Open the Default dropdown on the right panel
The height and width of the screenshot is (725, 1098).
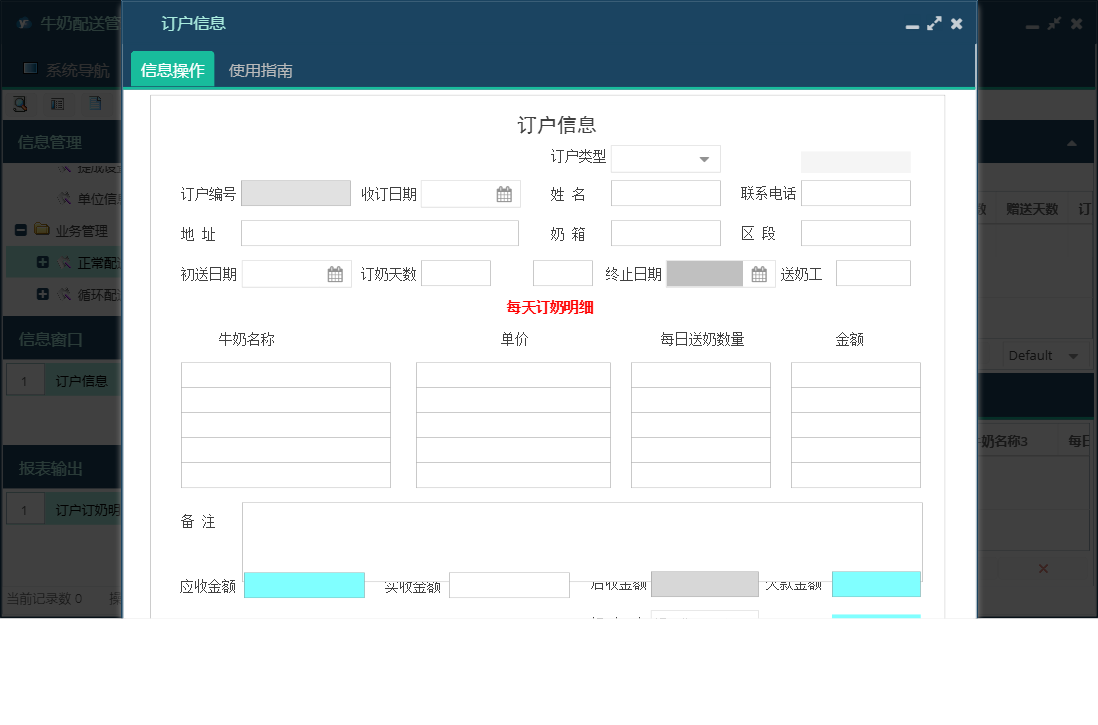[x=1046, y=354]
